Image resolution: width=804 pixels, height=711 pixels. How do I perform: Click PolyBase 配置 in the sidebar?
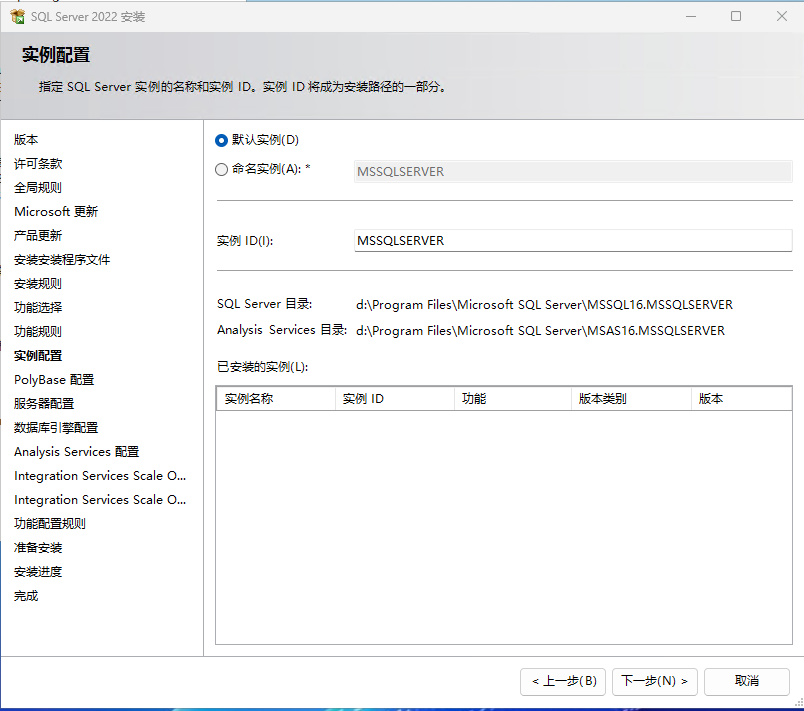click(x=54, y=380)
